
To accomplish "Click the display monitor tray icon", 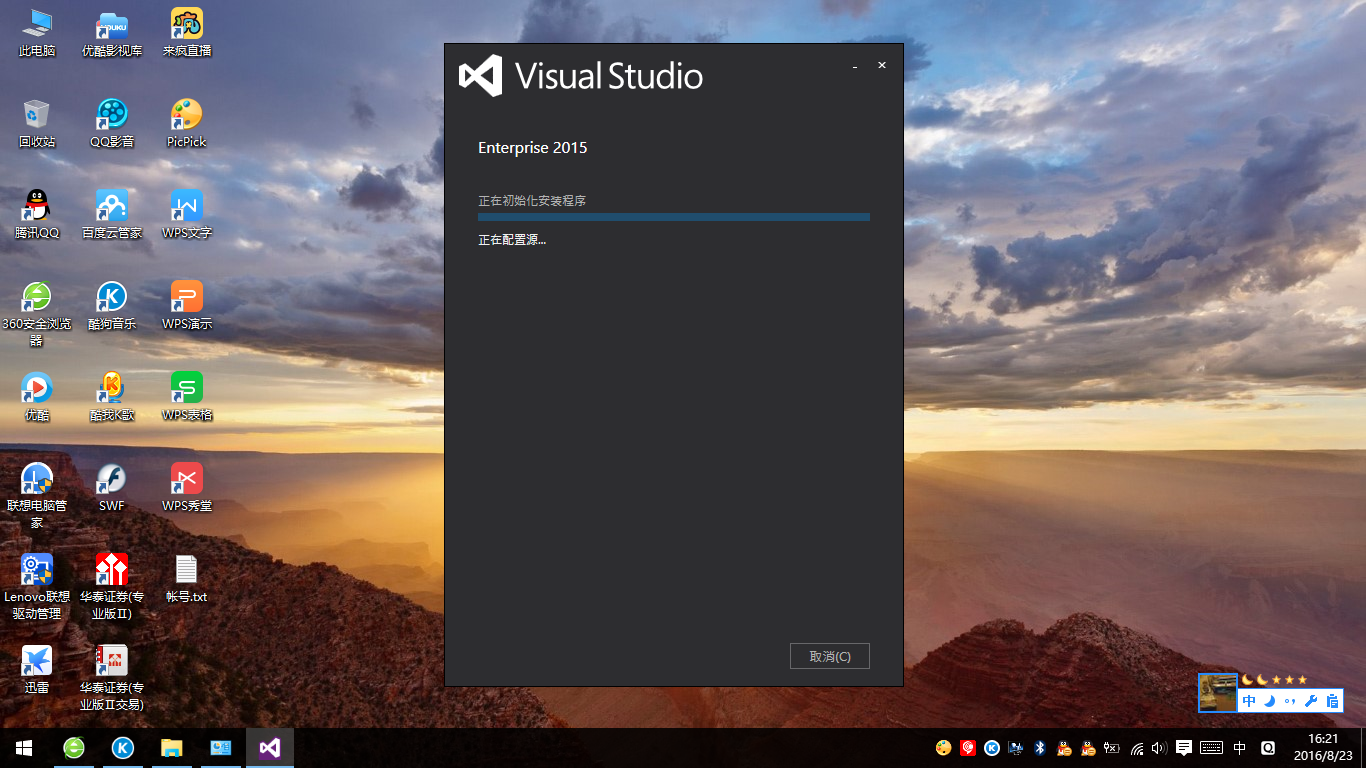I will [1016, 748].
